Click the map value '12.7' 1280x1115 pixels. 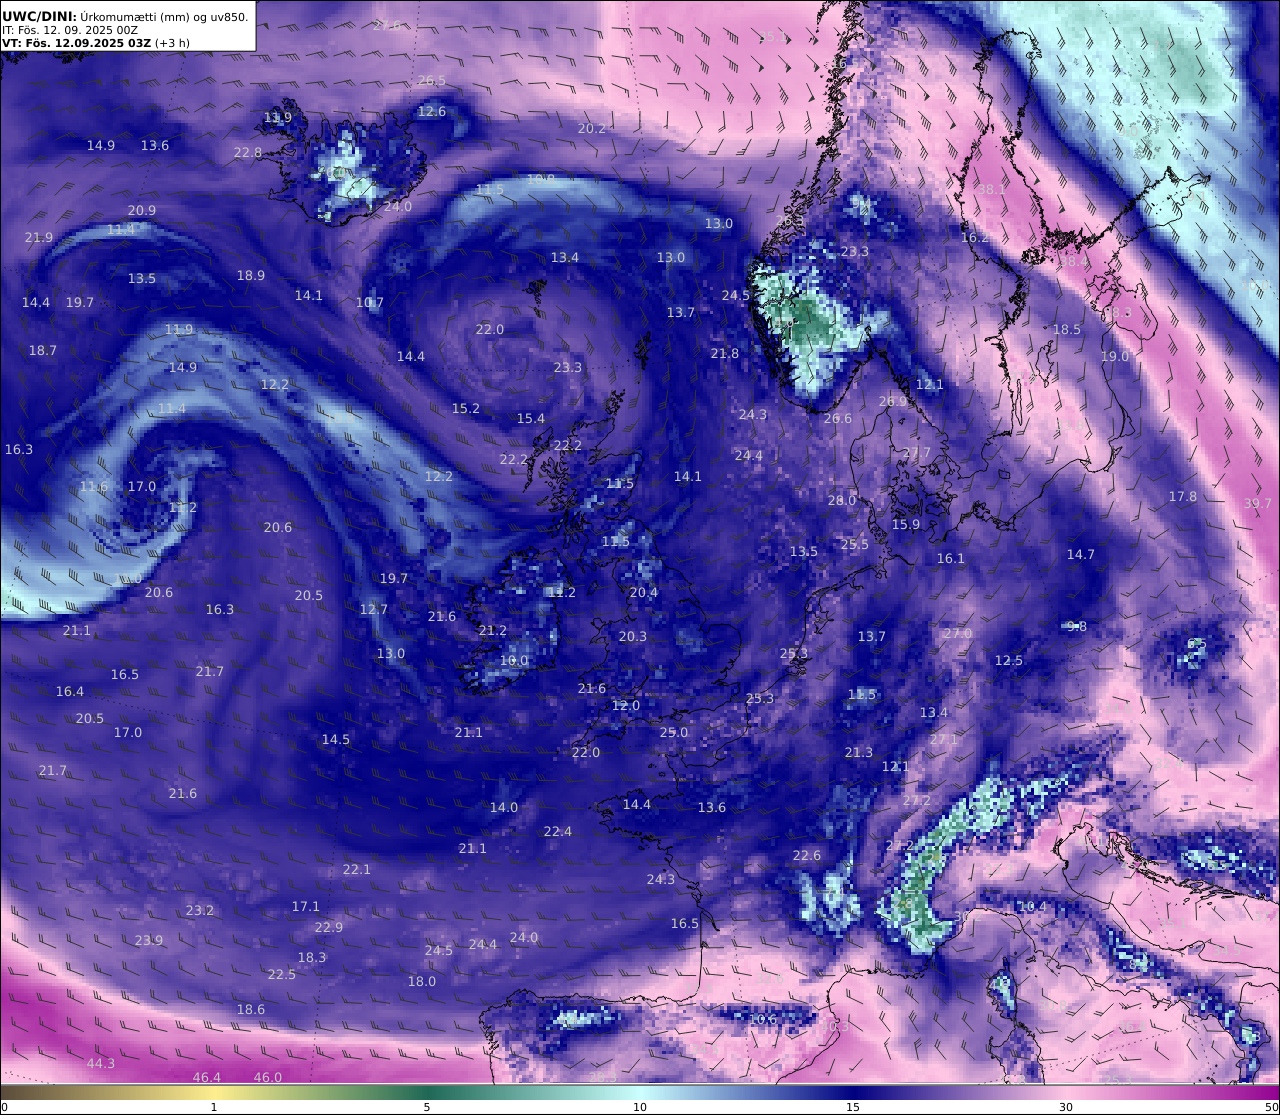(x=374, y=609)
